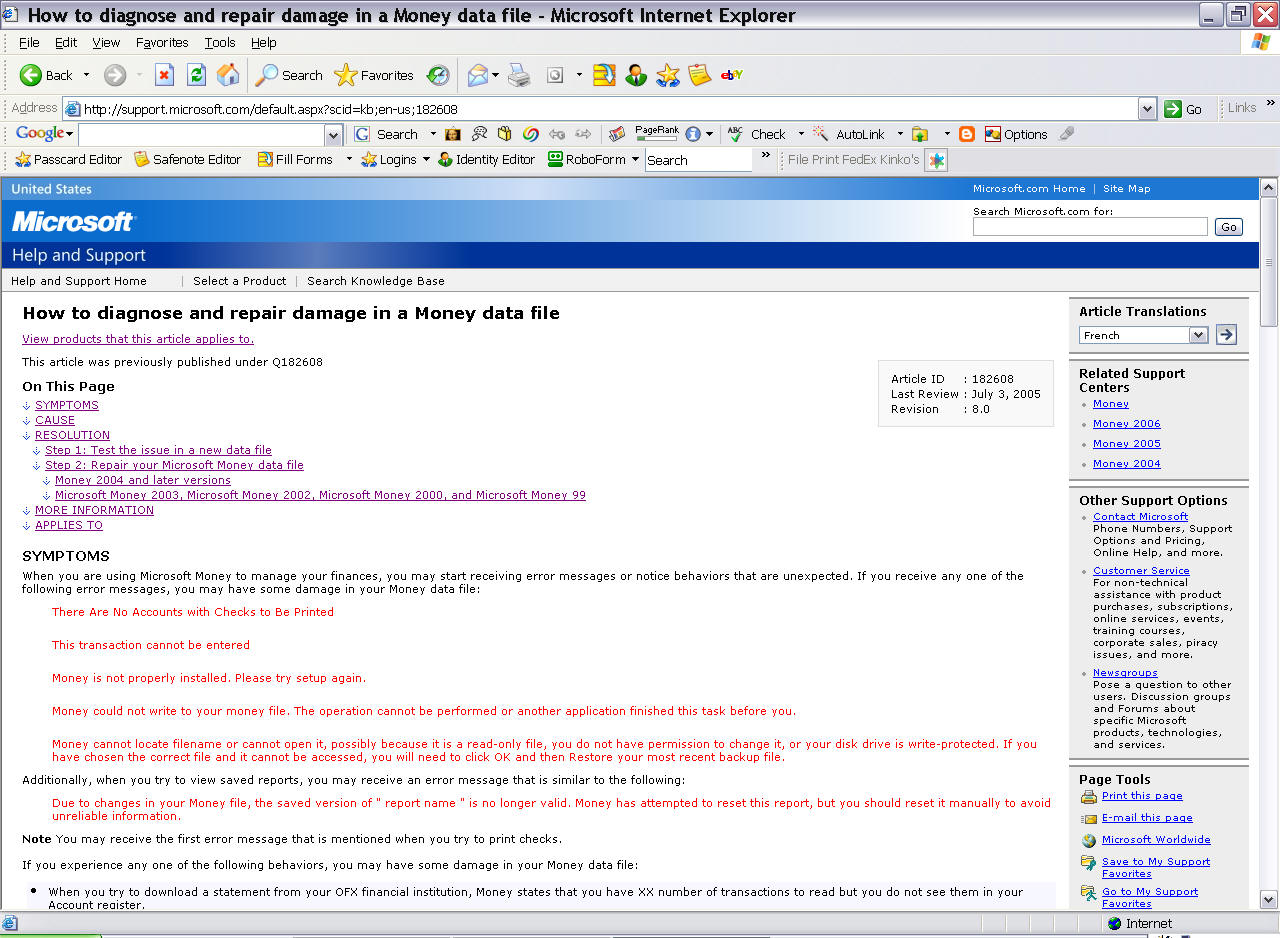Click the Google toolbar info icon
Viewport: 1280px width, 938px height.
tap(693, 134)
